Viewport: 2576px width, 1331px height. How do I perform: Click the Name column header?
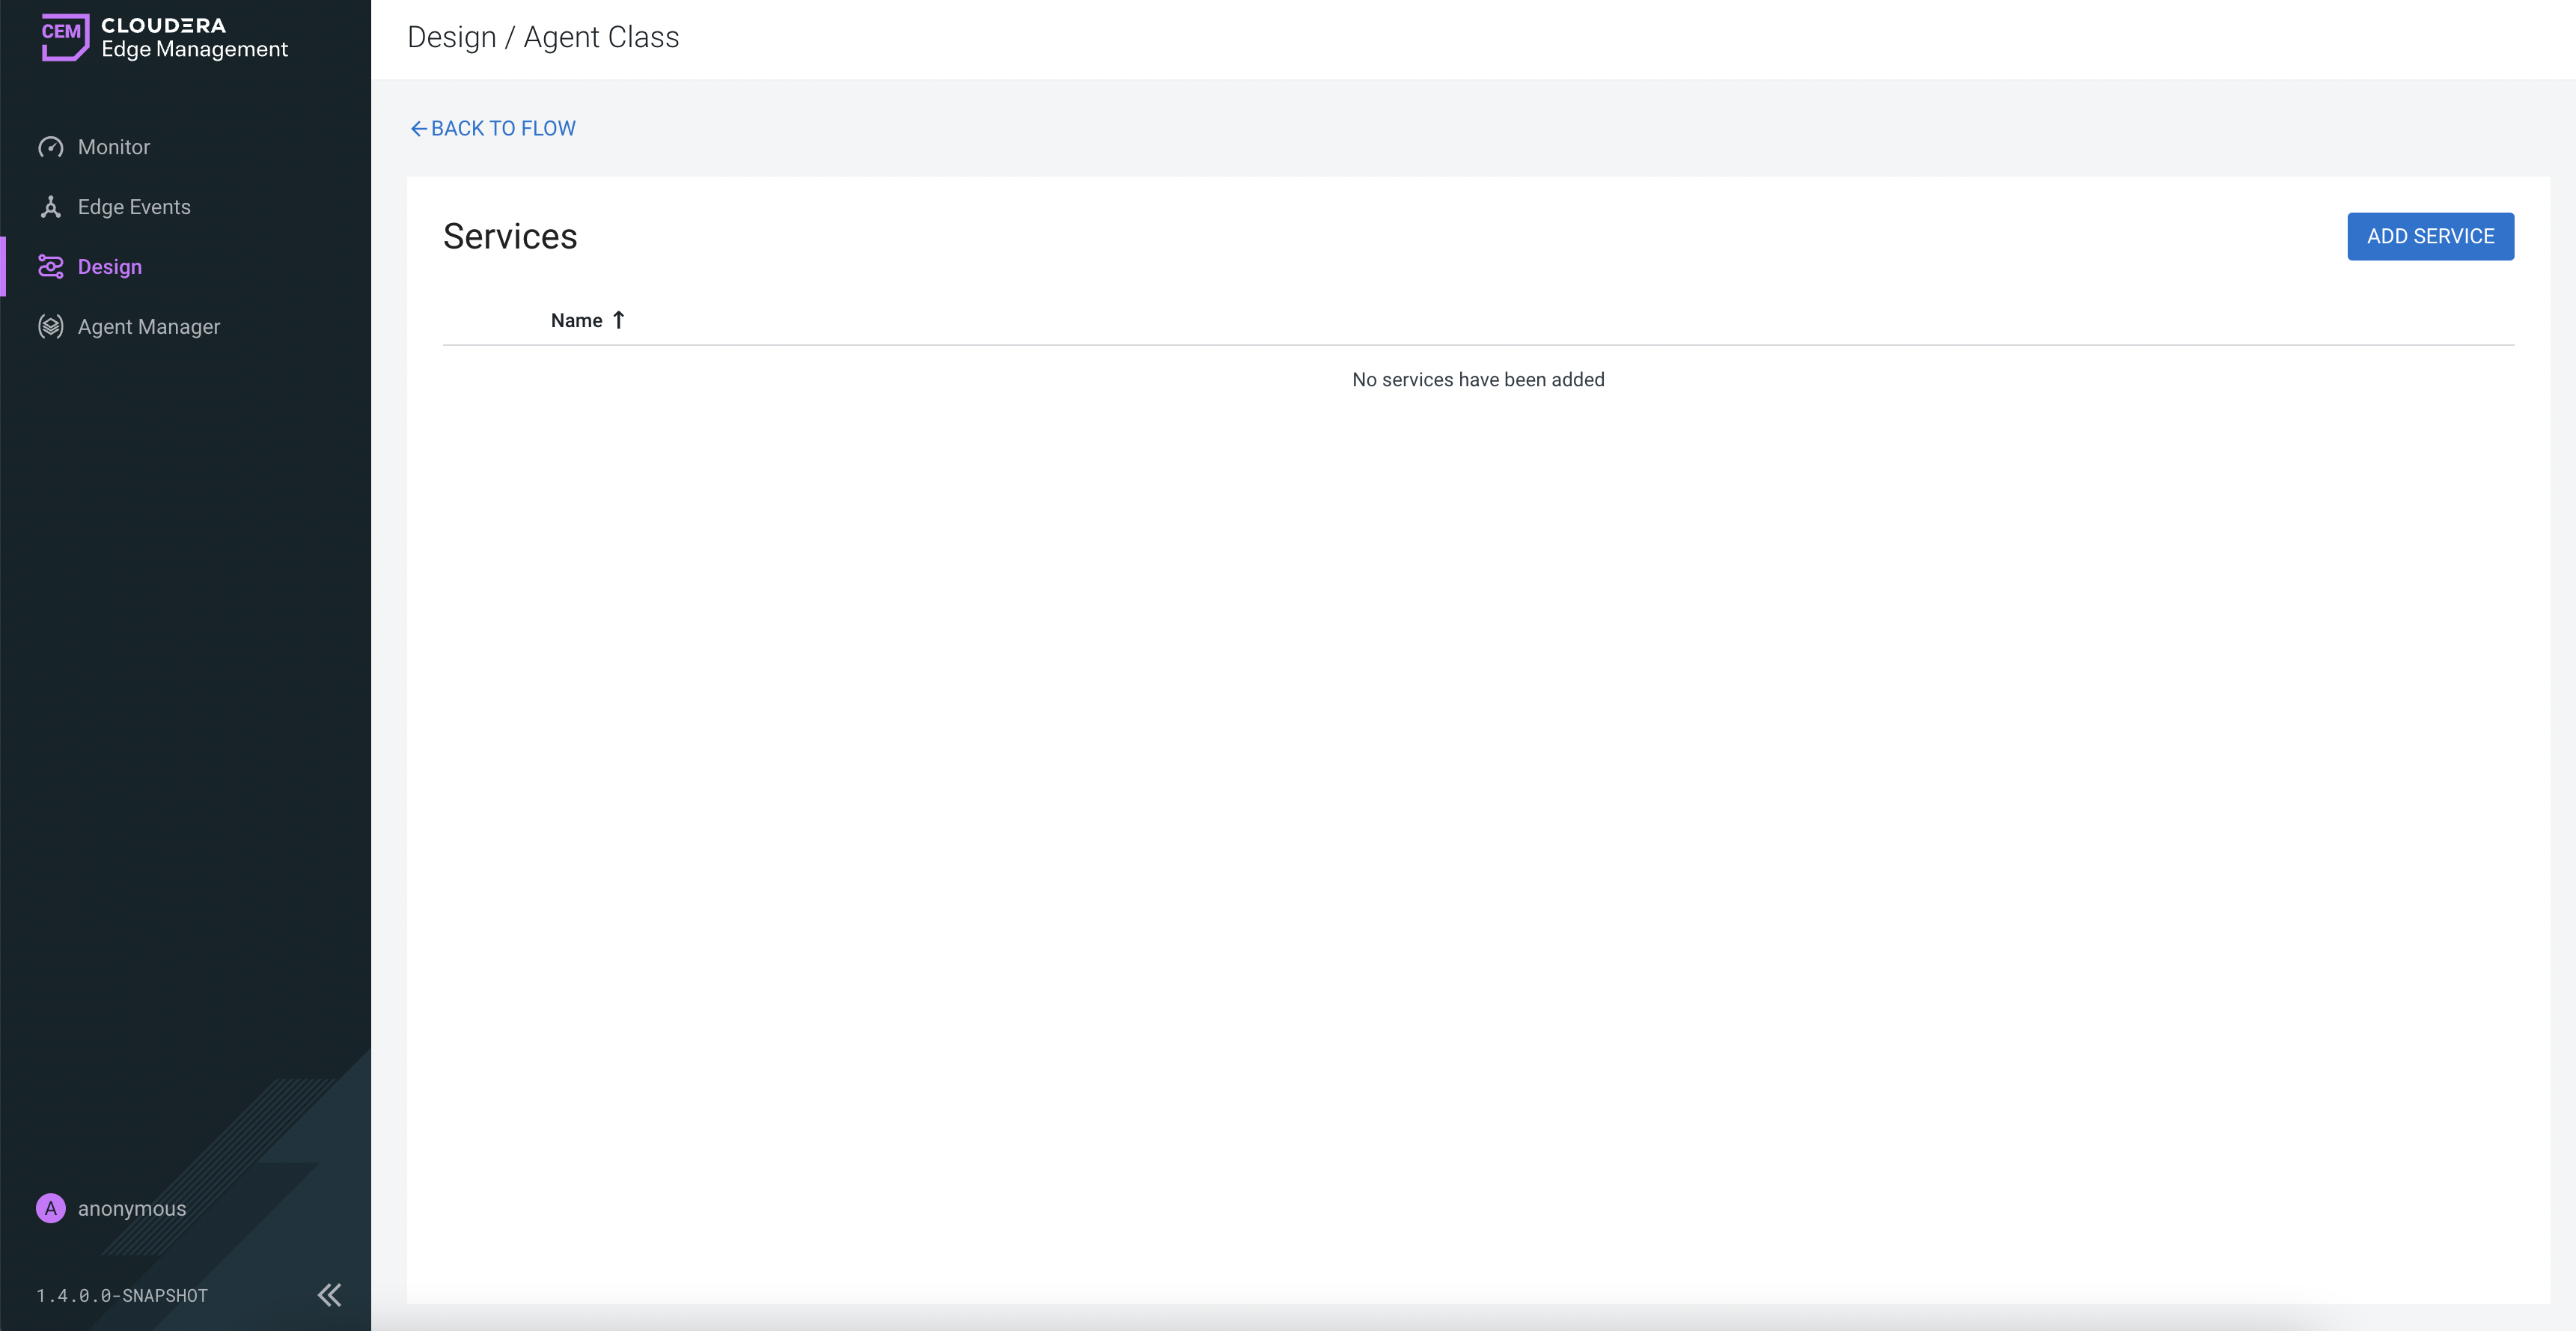576,320
